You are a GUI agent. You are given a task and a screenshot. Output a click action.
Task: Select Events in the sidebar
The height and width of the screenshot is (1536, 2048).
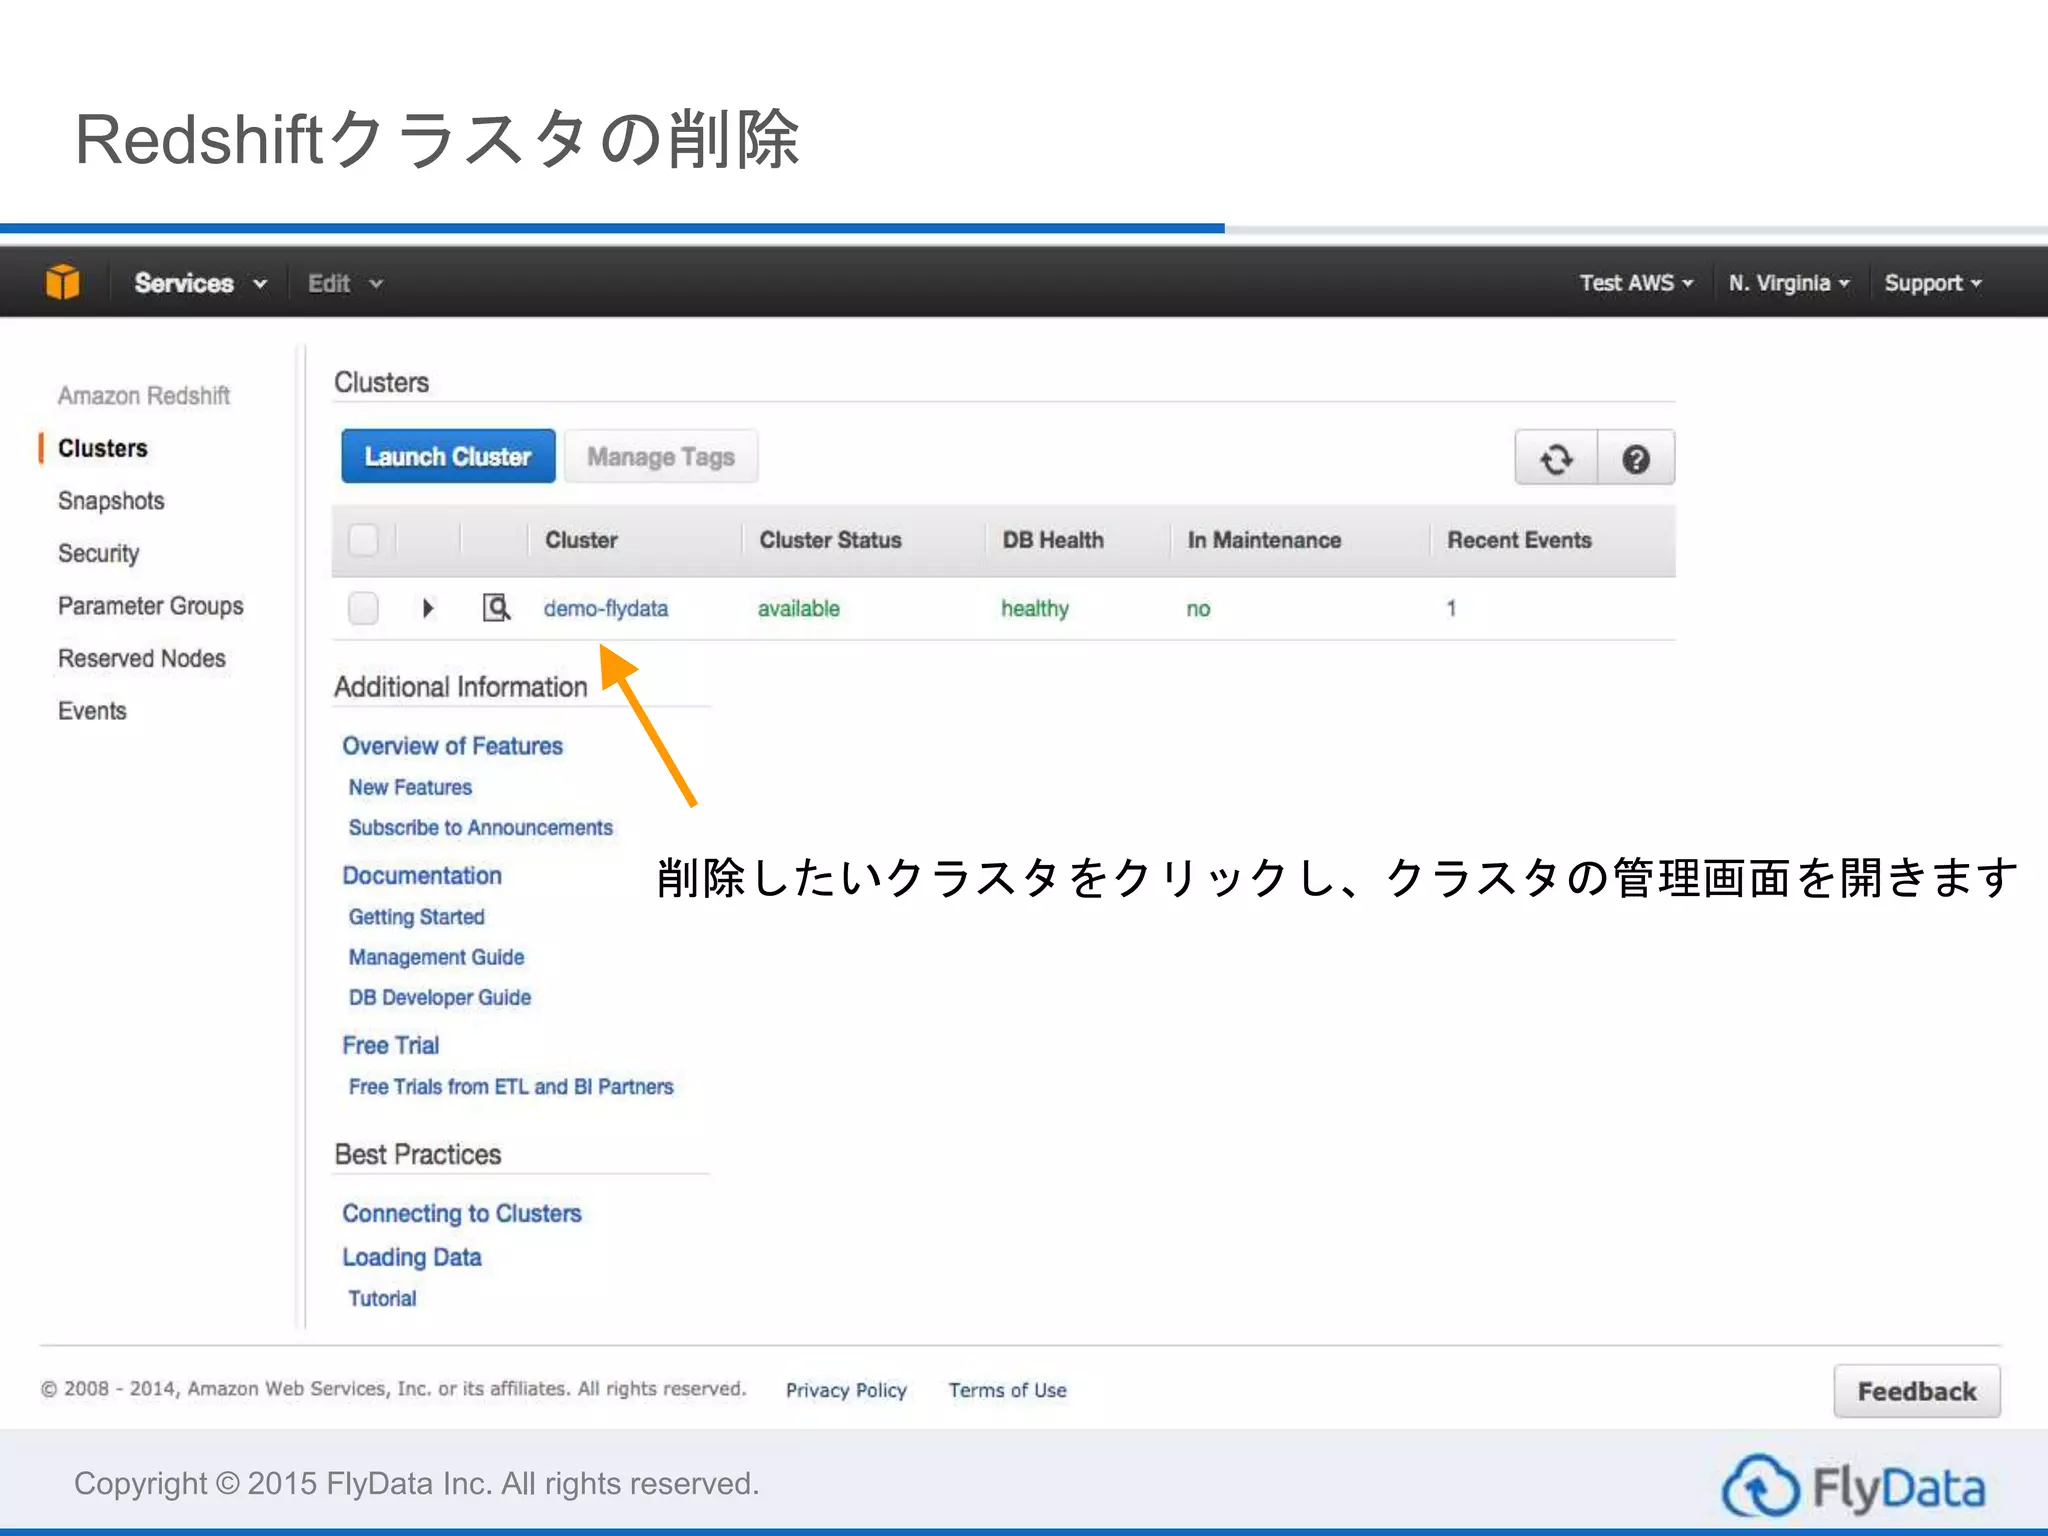tap(92, 711)
